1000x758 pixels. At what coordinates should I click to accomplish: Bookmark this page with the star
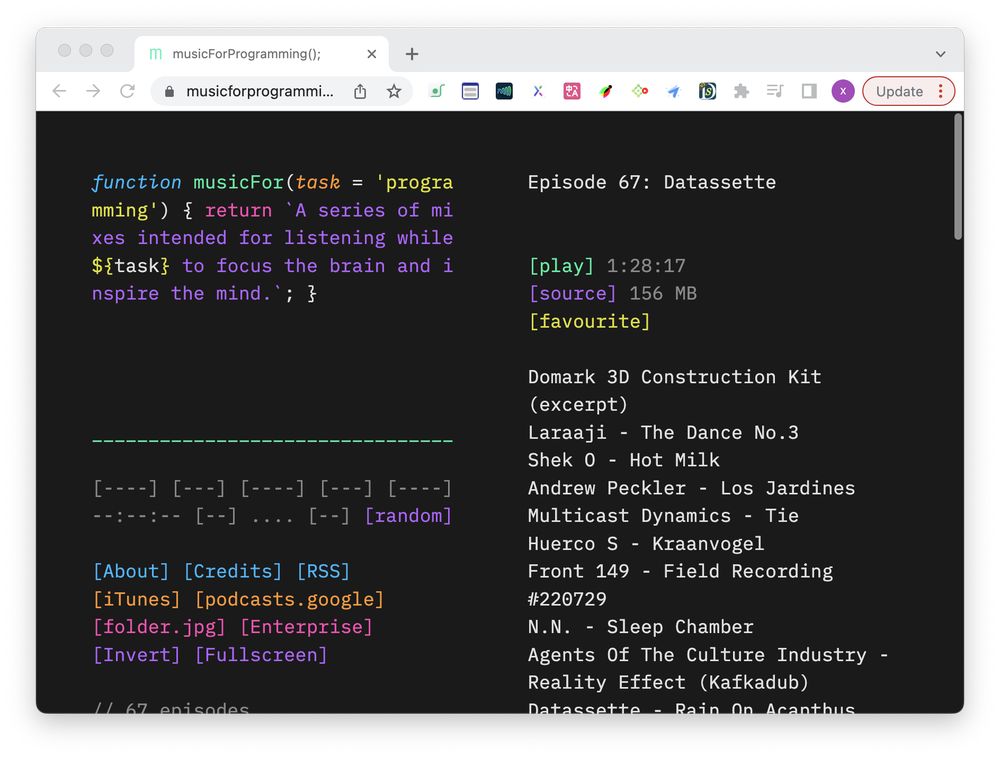coord(394,91)
